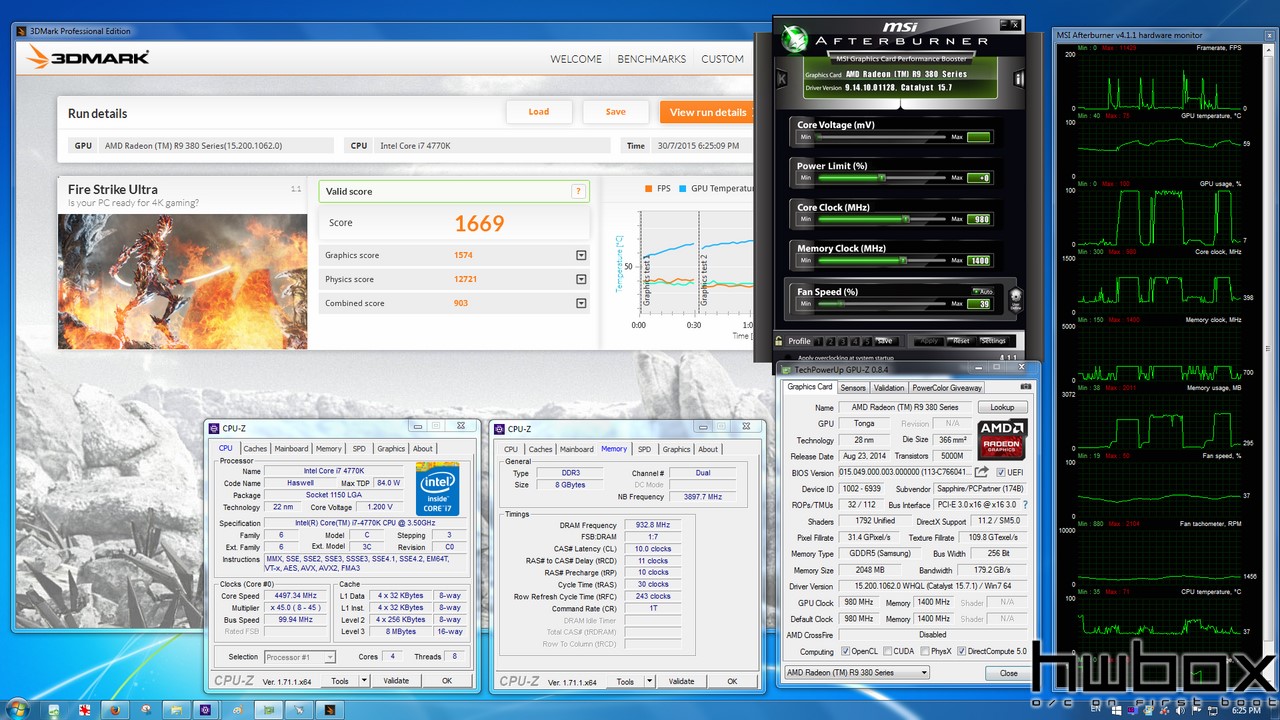The width and height of the screenshot is (1280, 720).
Task: Toggle the Afterburner profile lock icon
Action: pos(778,341)
